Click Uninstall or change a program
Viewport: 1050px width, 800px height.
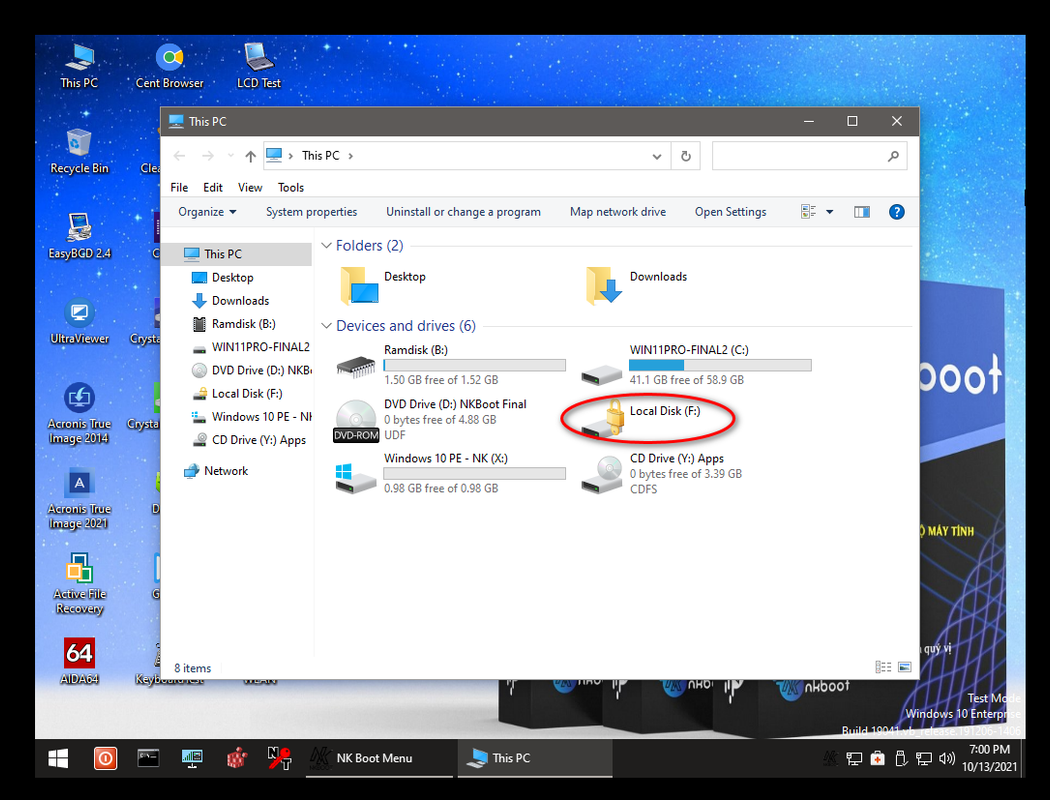click(x=463, y=212)
